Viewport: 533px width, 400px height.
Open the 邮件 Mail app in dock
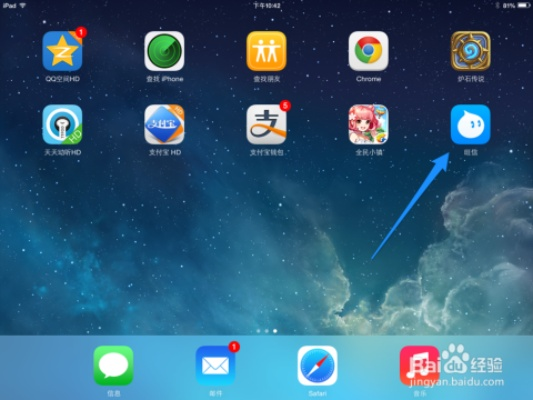pos(216,366)
